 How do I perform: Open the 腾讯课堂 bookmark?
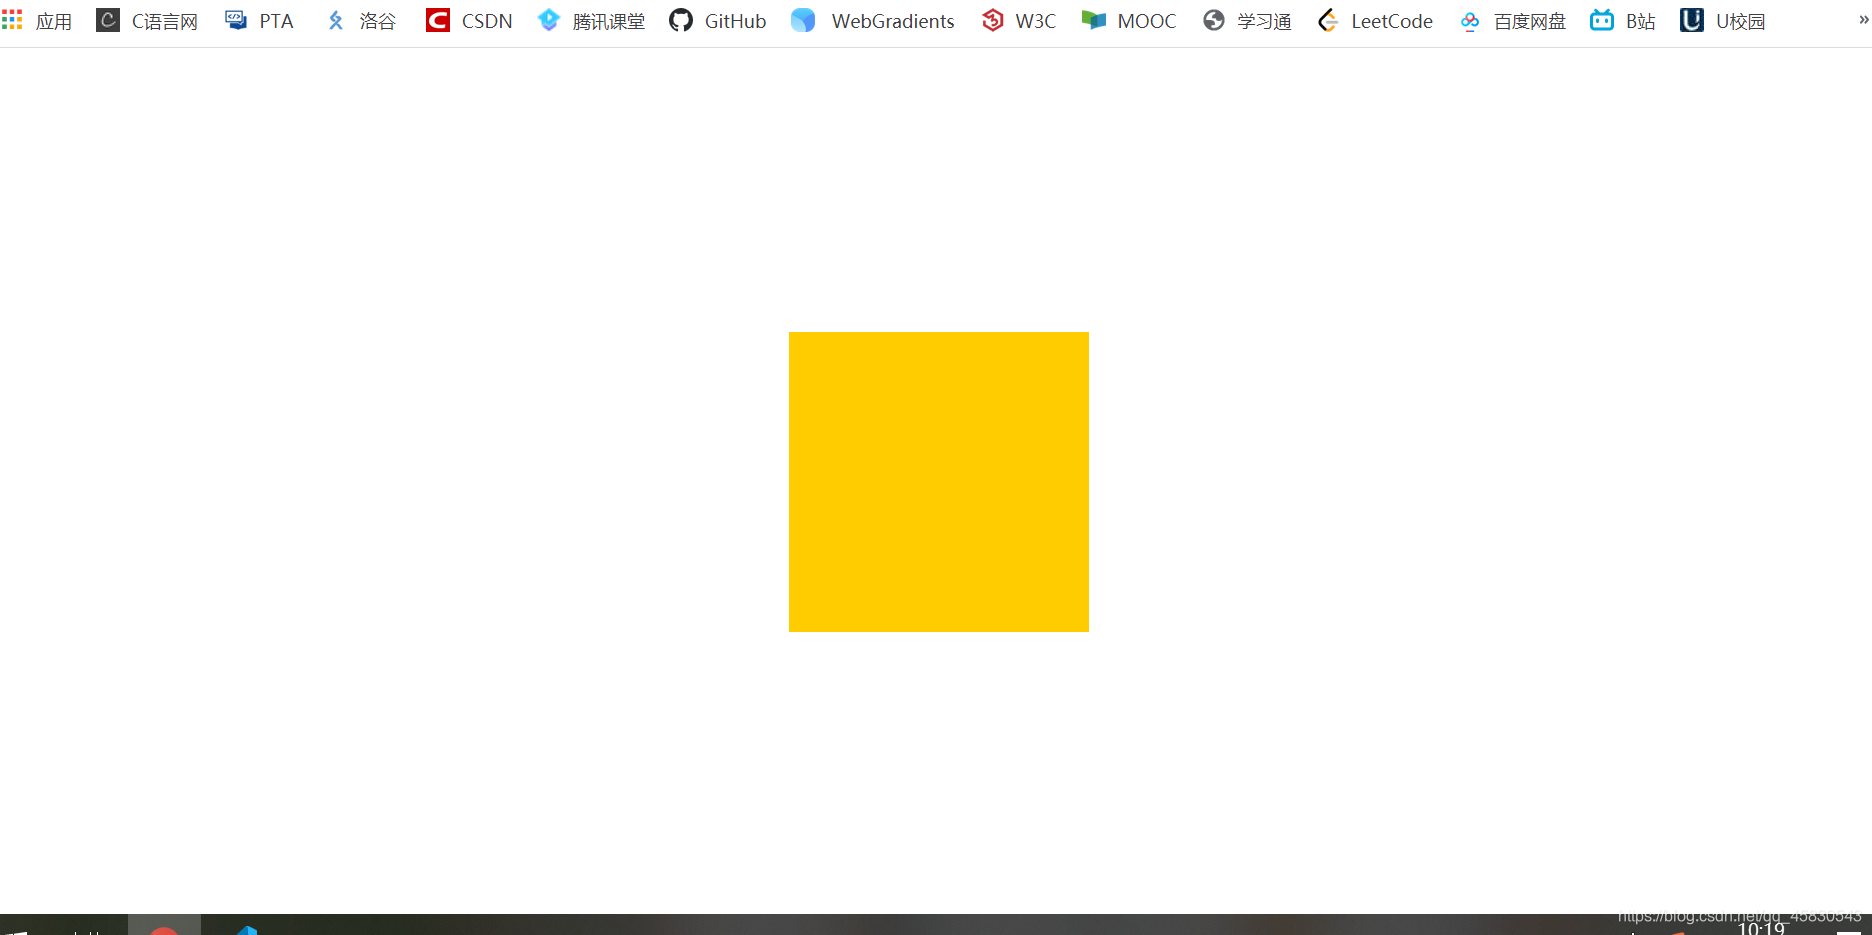[609, 21]
